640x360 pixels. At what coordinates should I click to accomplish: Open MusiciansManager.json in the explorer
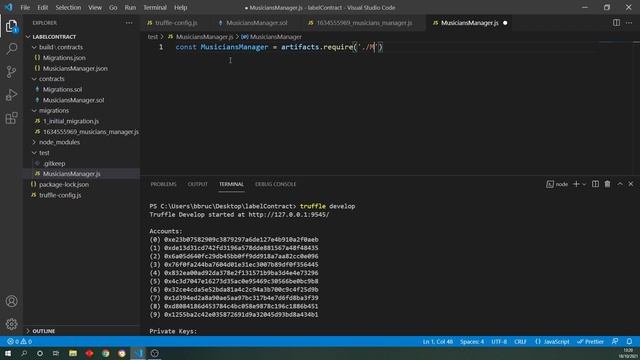coord(75,69)
